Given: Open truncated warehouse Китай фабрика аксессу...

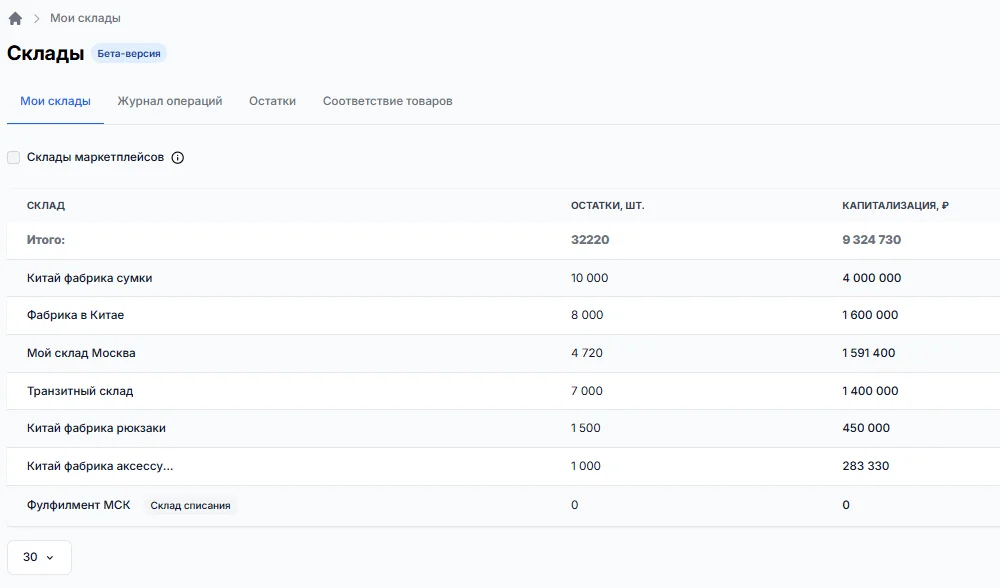Looking at the screenshot, I should coord(100,466).
